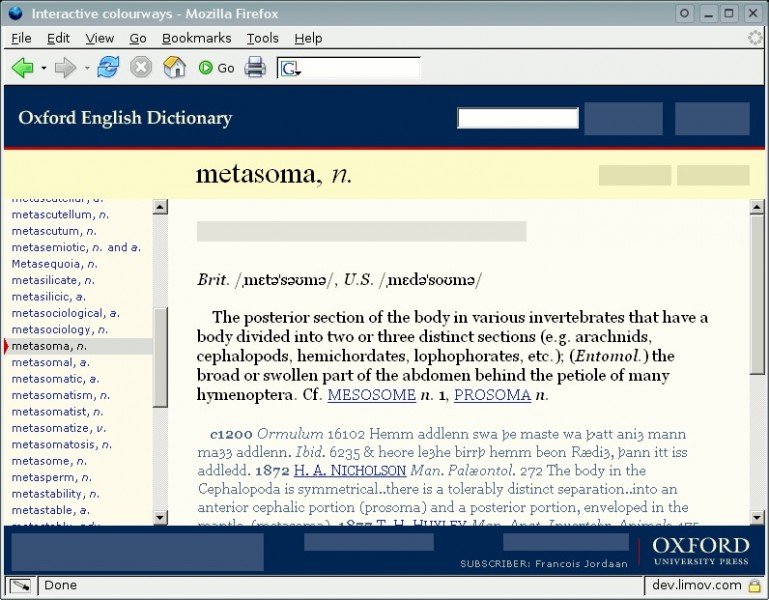Click the Forward arrow button
769x600 pixels.
[65, 68]
